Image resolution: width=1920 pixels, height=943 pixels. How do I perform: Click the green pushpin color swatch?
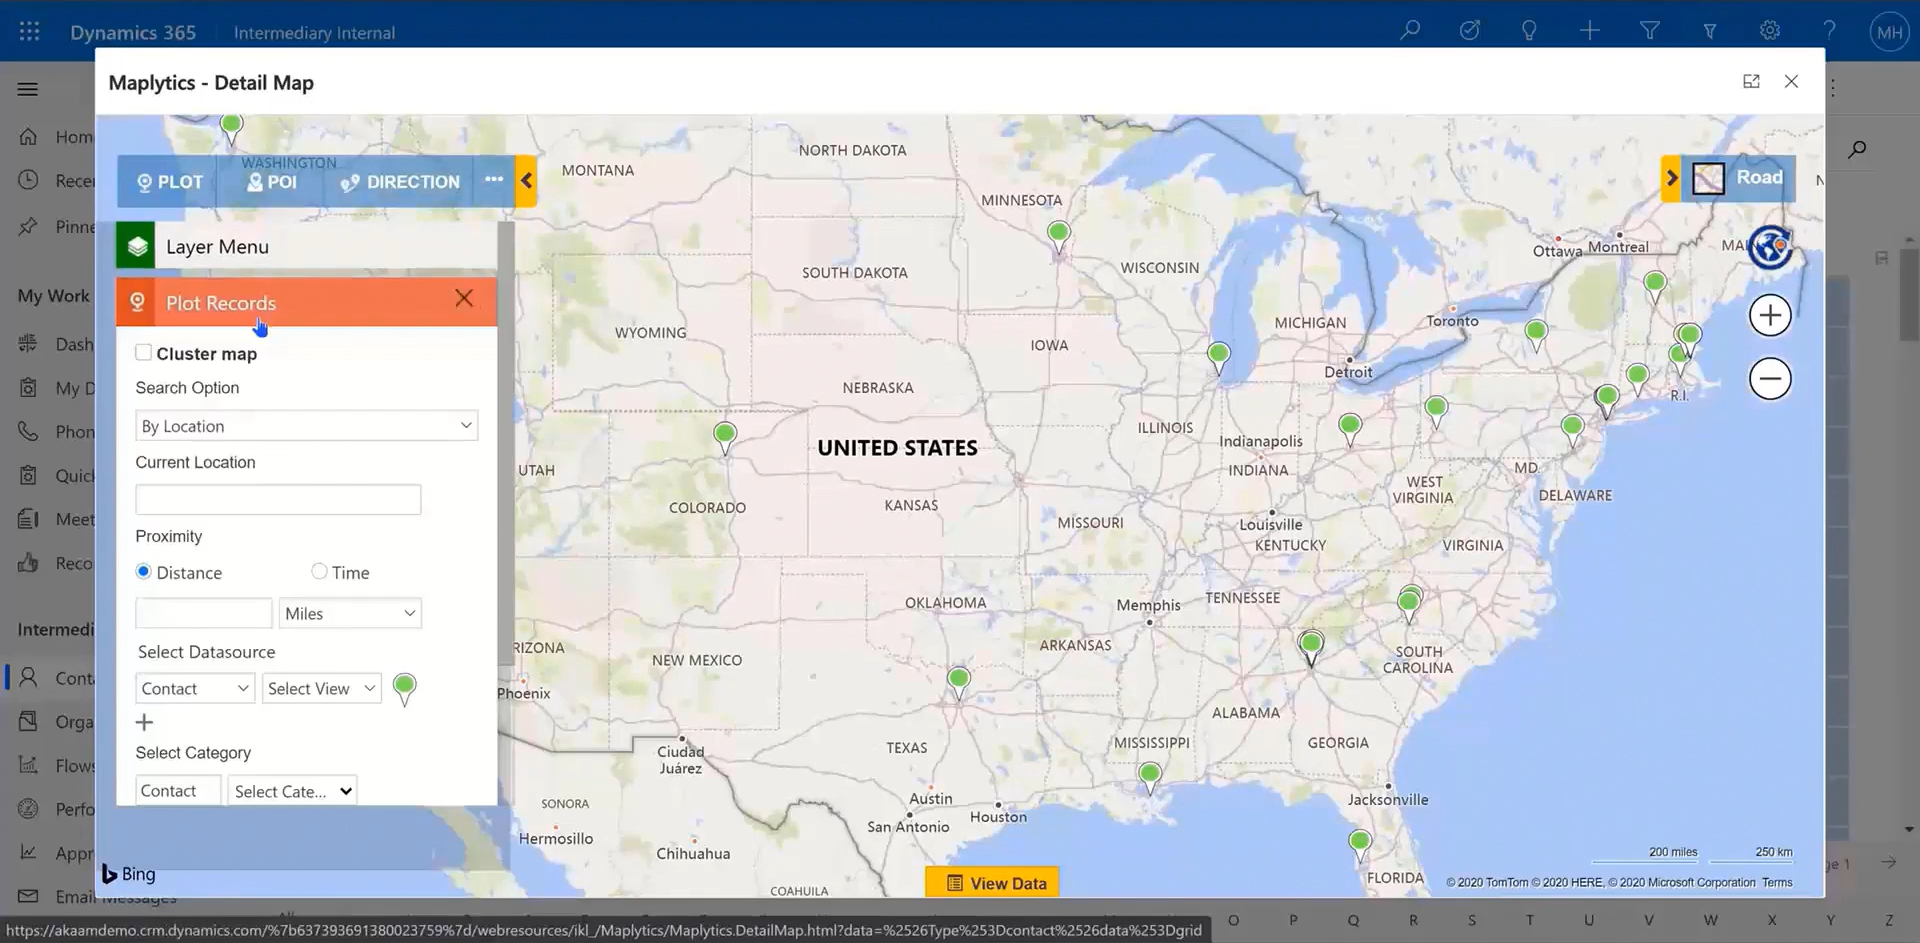[x=405, y=688]
